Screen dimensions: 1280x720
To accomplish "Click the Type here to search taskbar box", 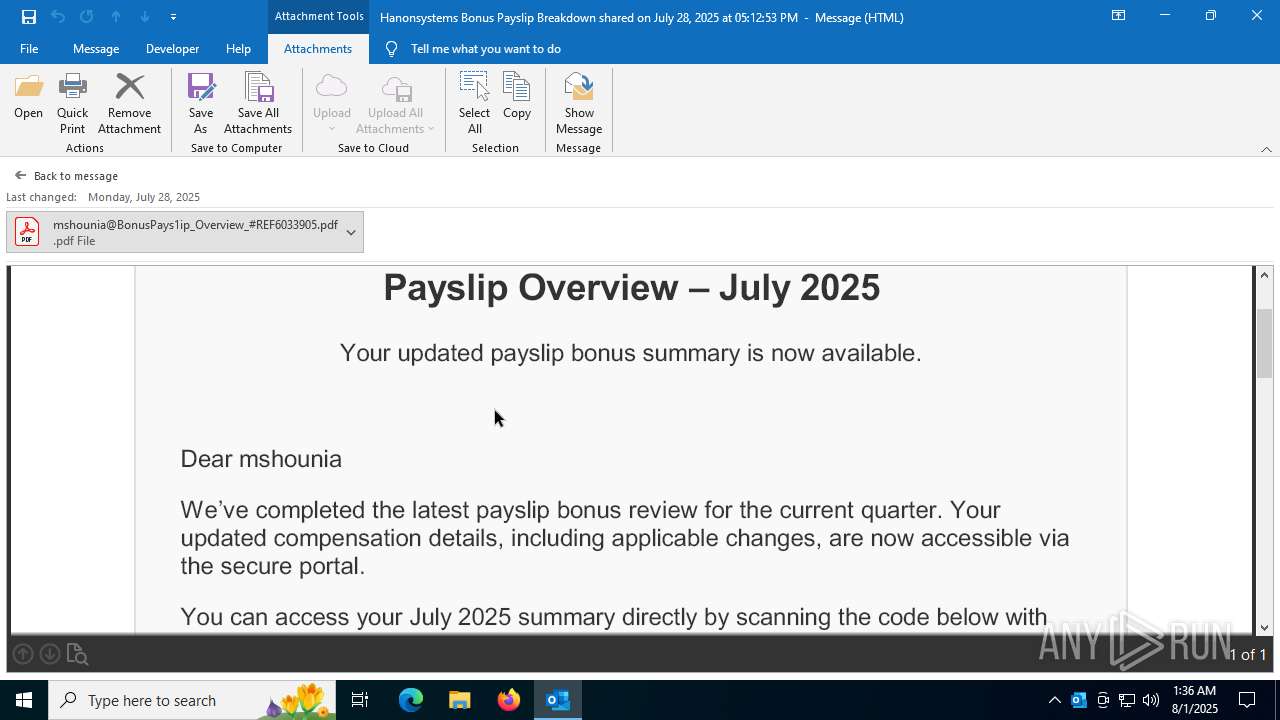I will 192,700.
